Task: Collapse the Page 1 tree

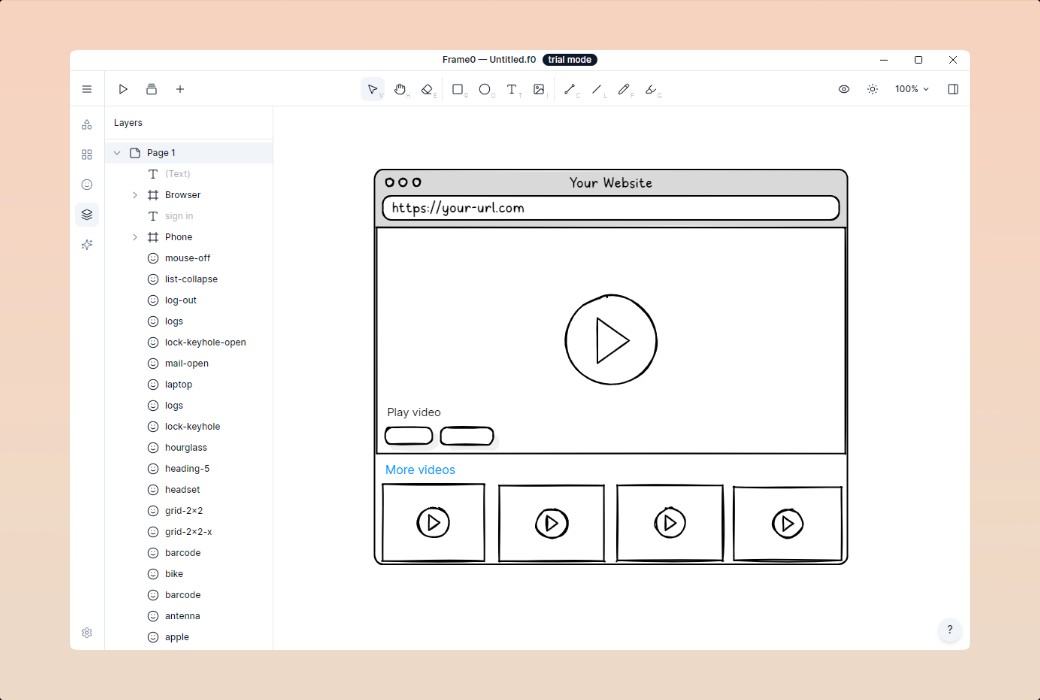Action: click(117, 153)
